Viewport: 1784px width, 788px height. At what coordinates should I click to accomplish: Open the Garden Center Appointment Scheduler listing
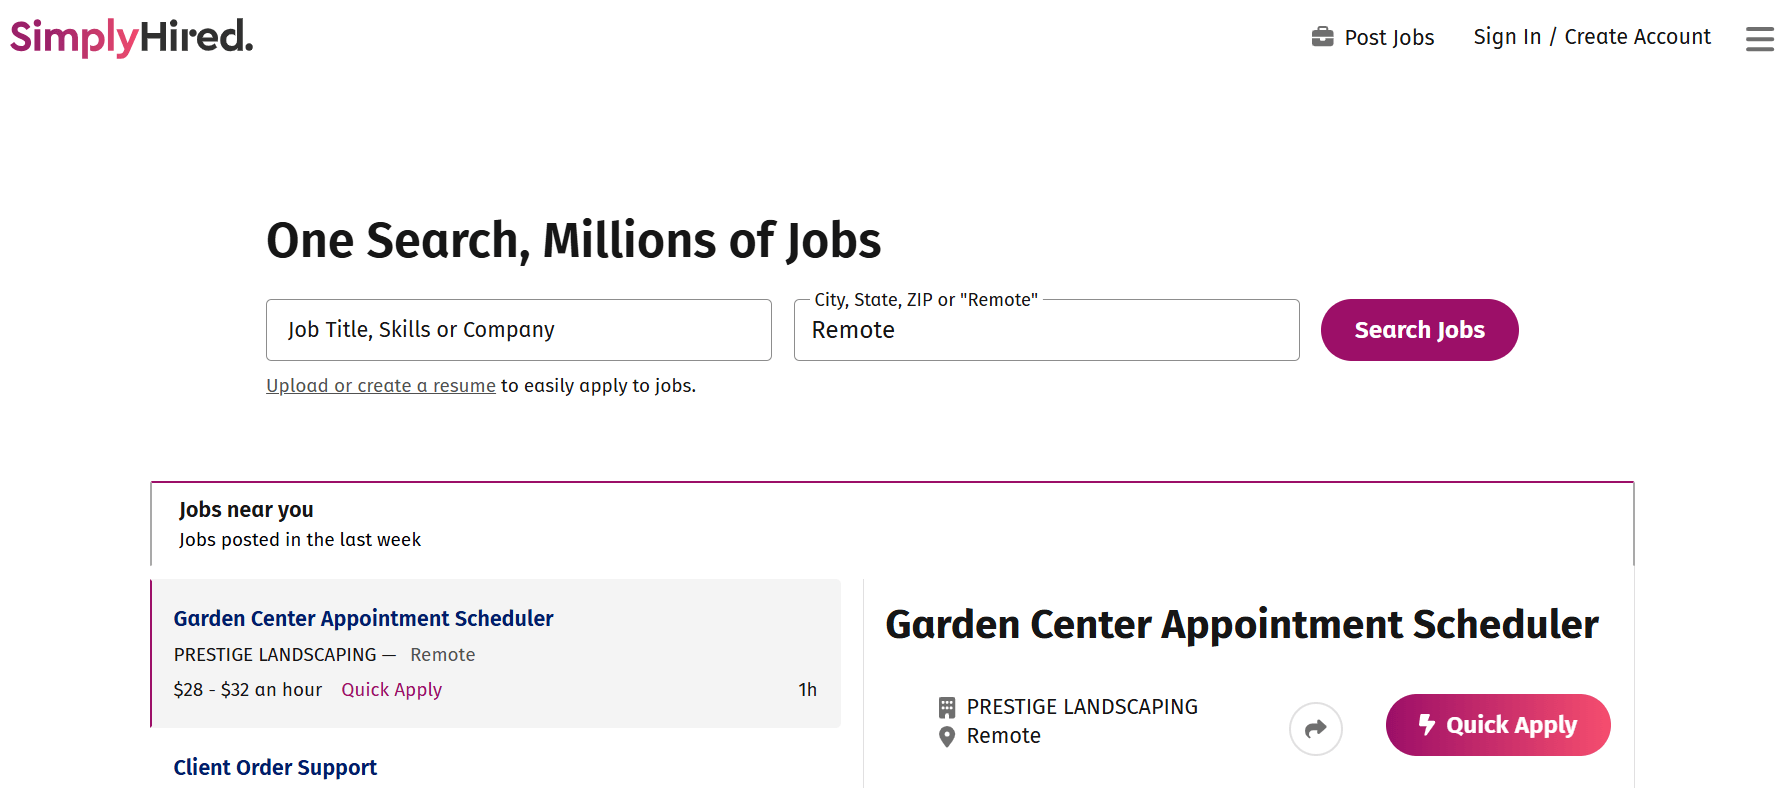pos(363,619)
